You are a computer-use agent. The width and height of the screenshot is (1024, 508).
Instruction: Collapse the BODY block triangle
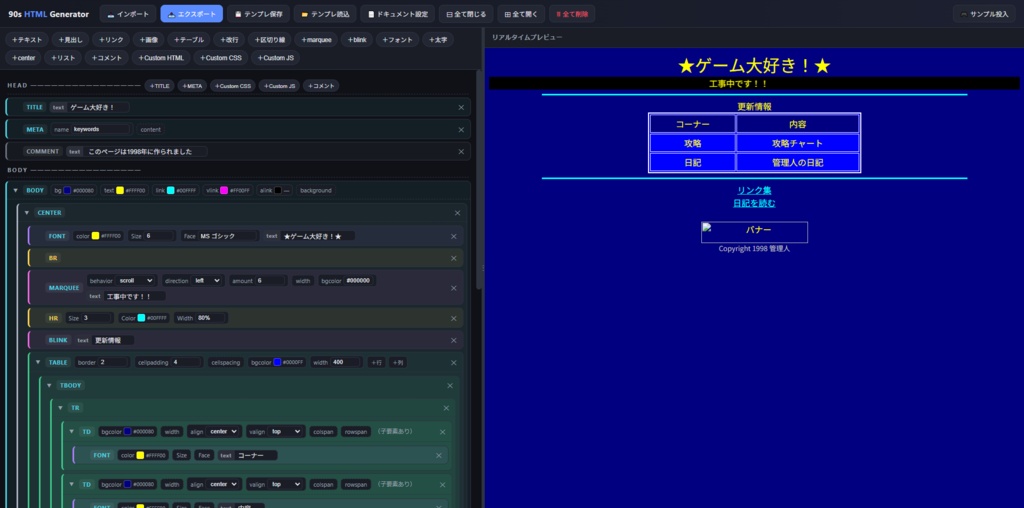(16, 191)
